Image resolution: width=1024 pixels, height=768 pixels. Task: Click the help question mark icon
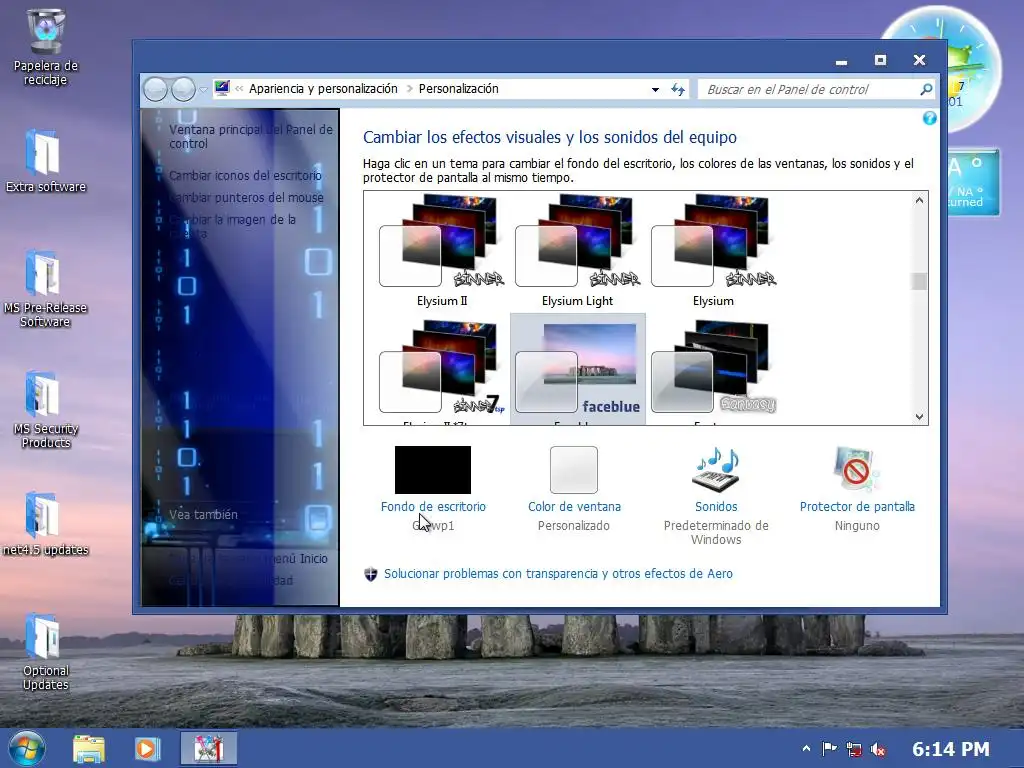[x=929, y=118]
